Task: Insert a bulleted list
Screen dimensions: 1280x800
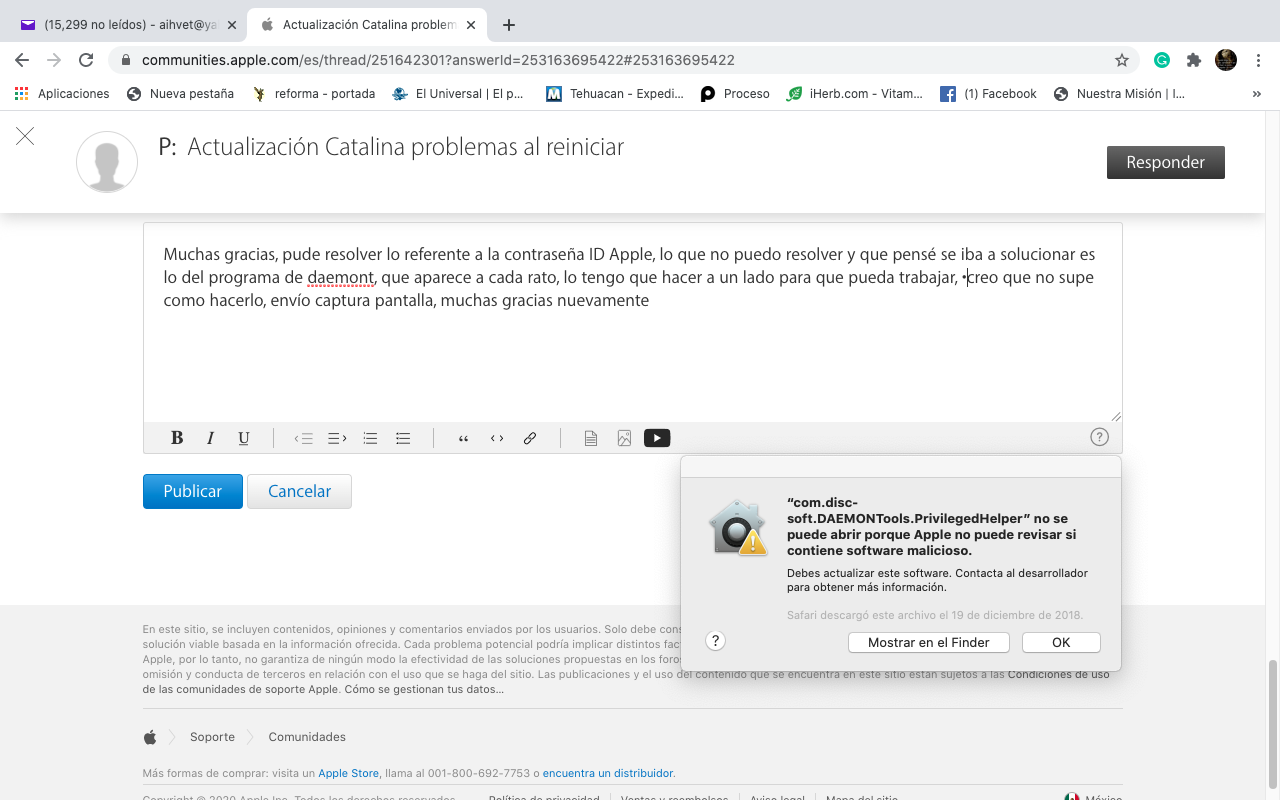Action: tap(403, 438)
